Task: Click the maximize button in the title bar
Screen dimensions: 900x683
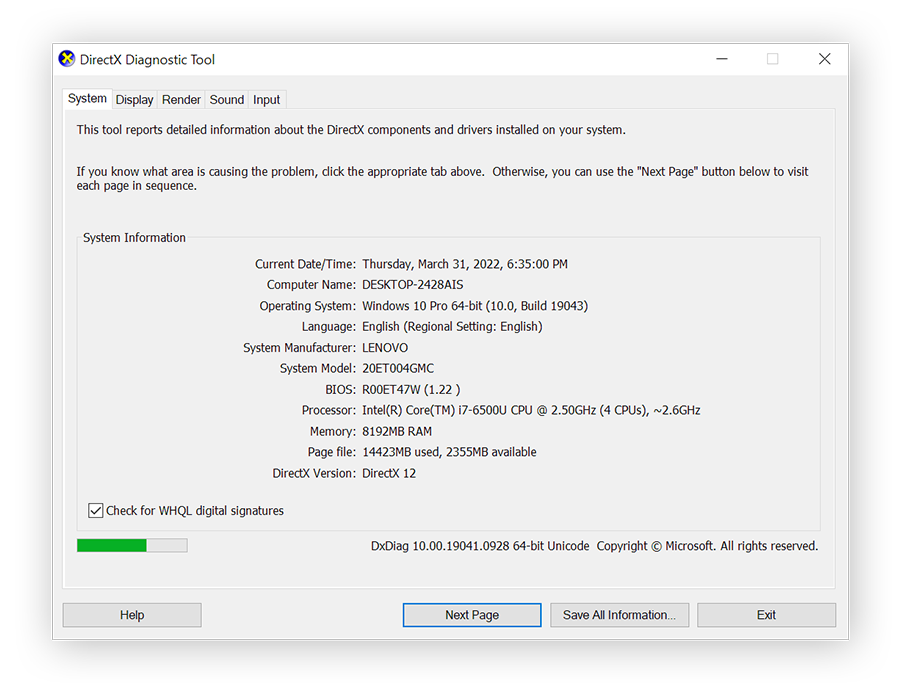Action: tap(772, 59)
